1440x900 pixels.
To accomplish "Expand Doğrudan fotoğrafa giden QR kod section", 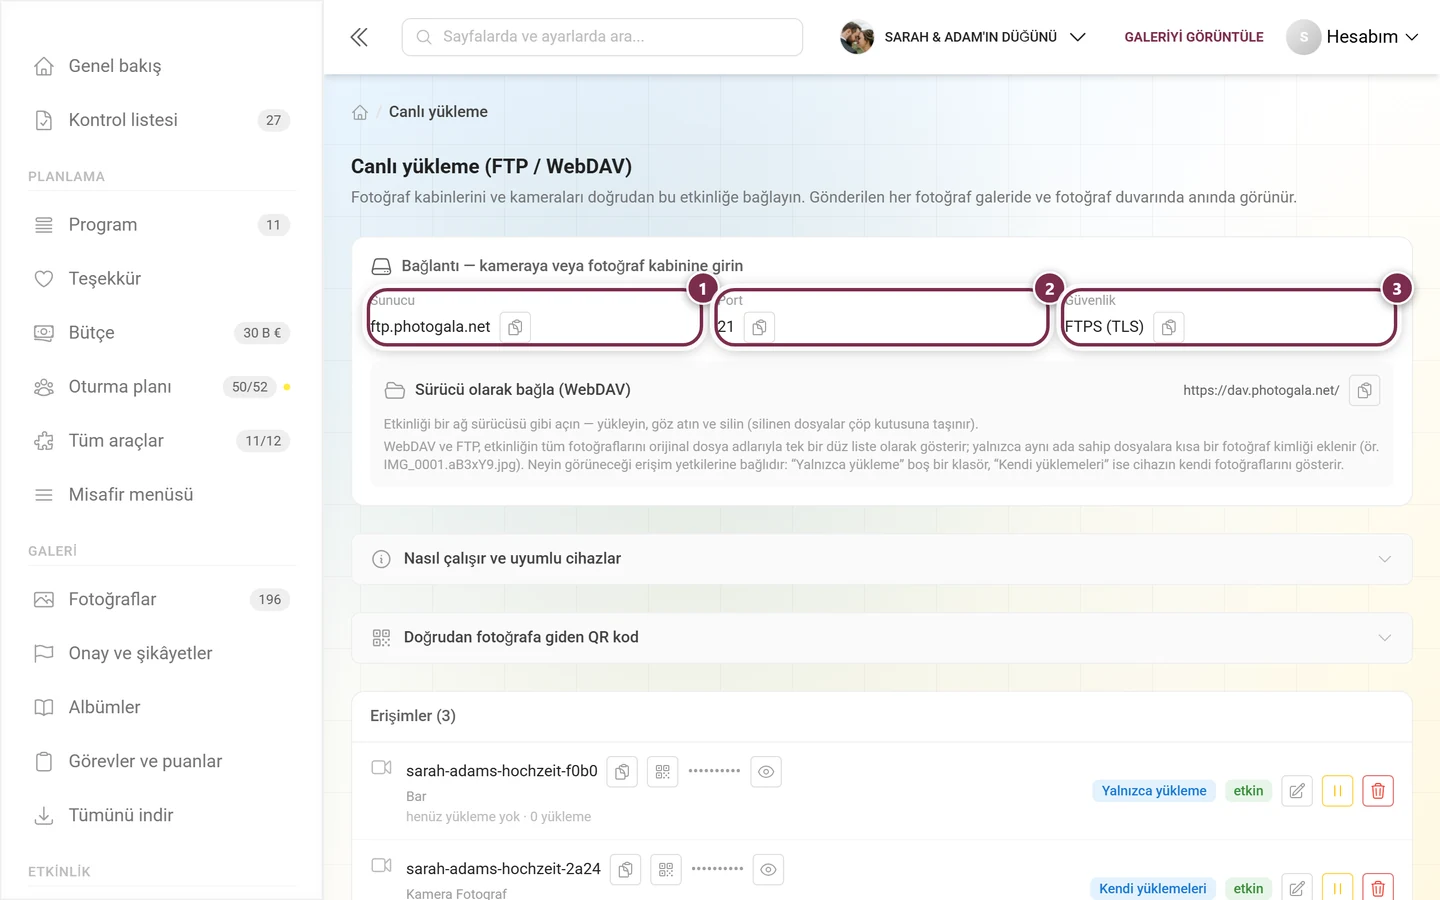I will tap(882, 638).
